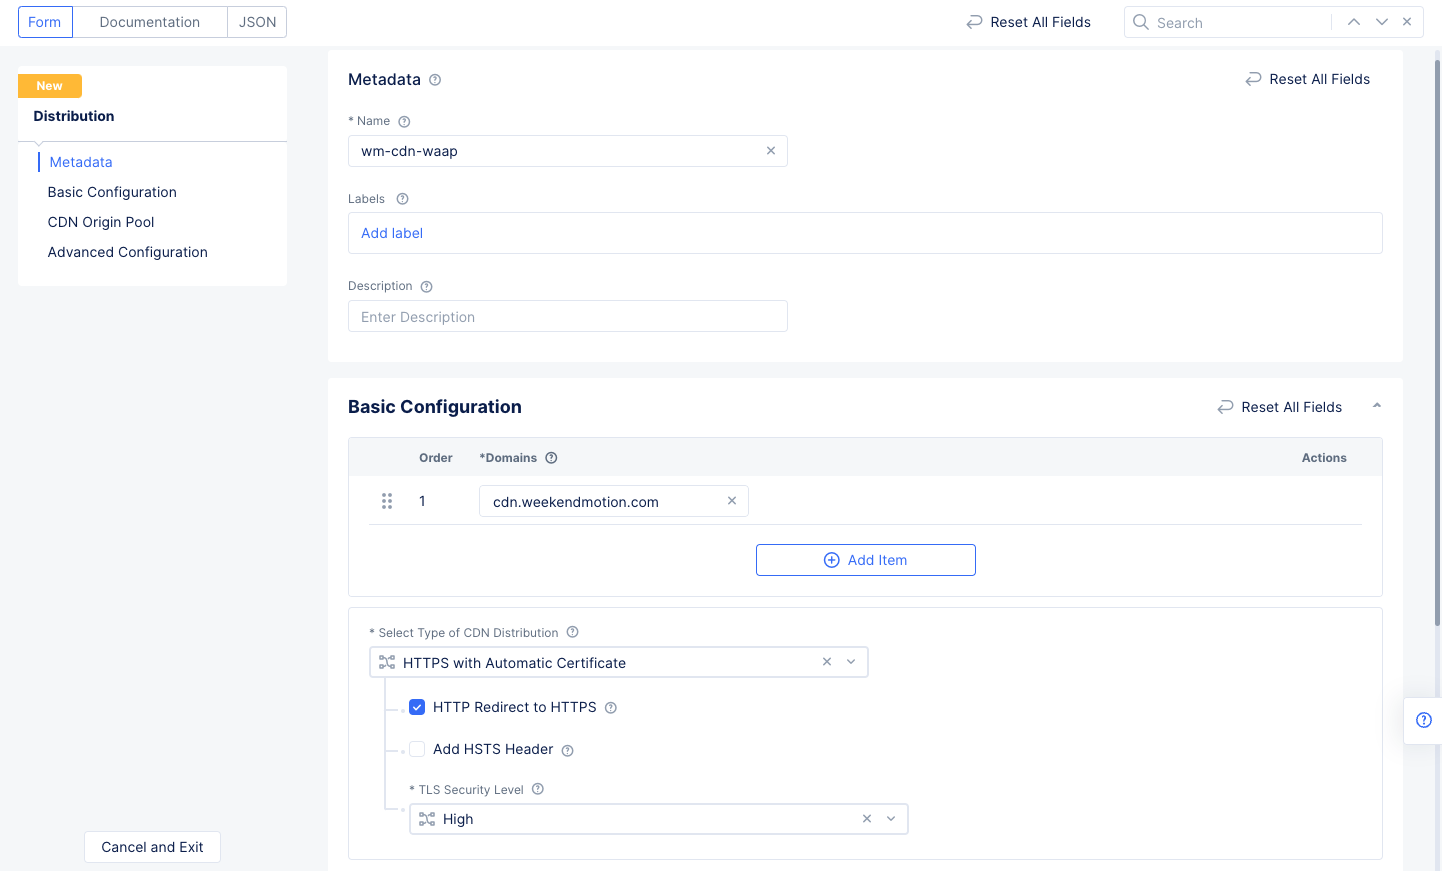Click the help icon next to Metadata heading

[435, 80]
